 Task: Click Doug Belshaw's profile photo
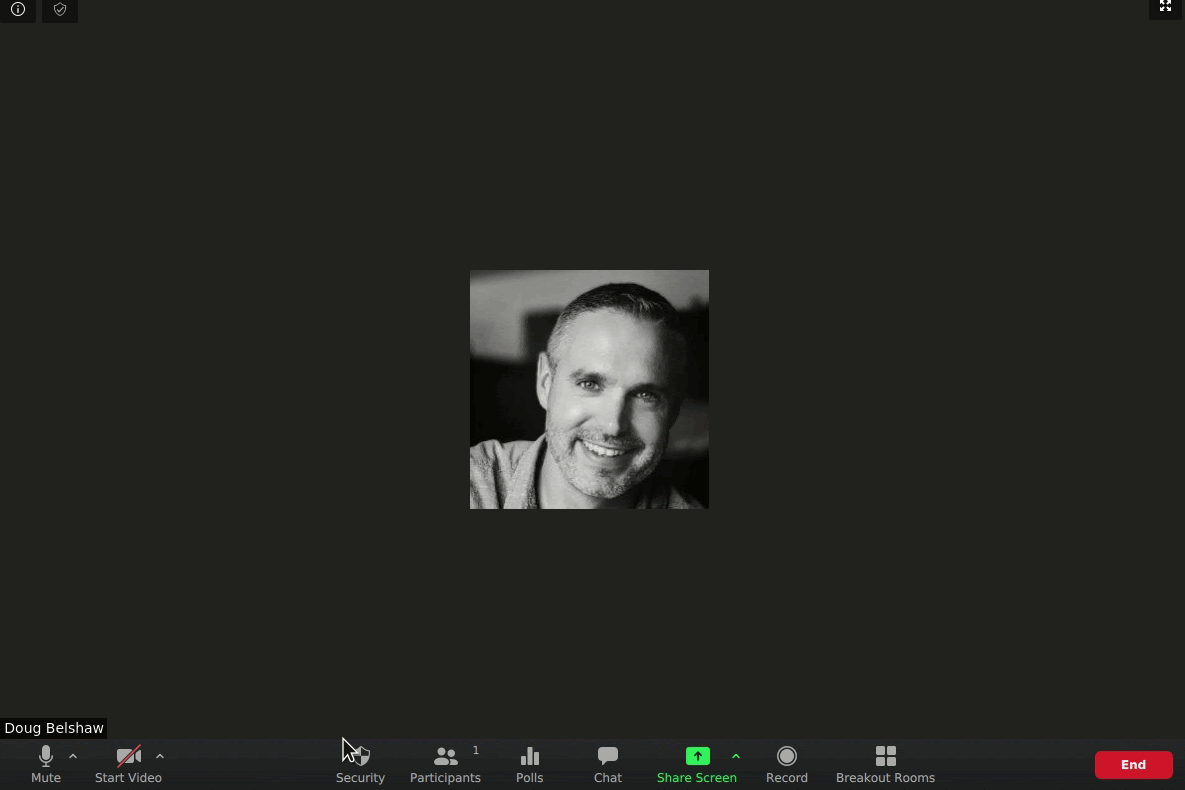[x=589, y=389]
